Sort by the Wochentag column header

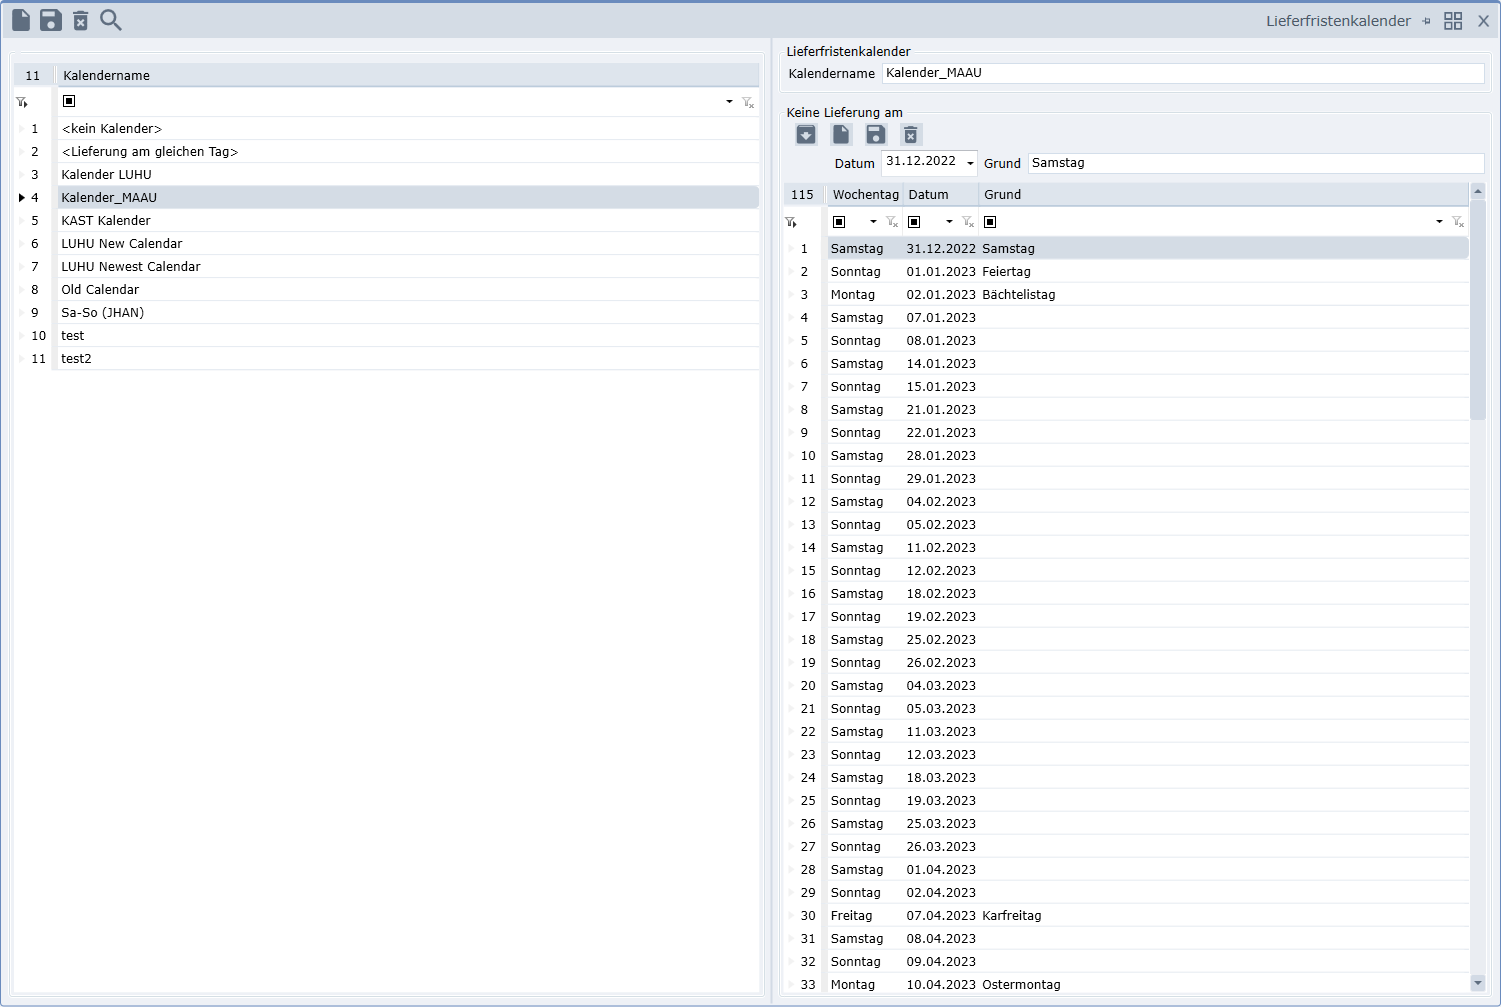(x=865, y=195)
